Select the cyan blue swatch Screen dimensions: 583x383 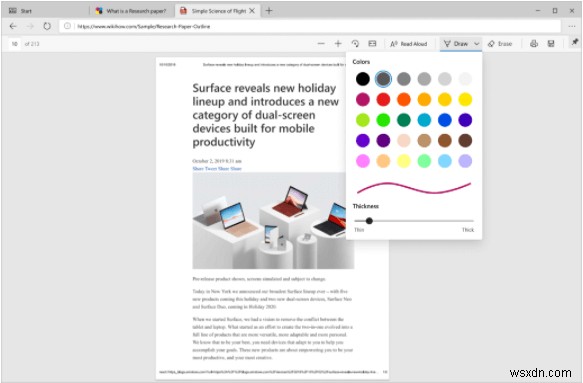(424, 120)
